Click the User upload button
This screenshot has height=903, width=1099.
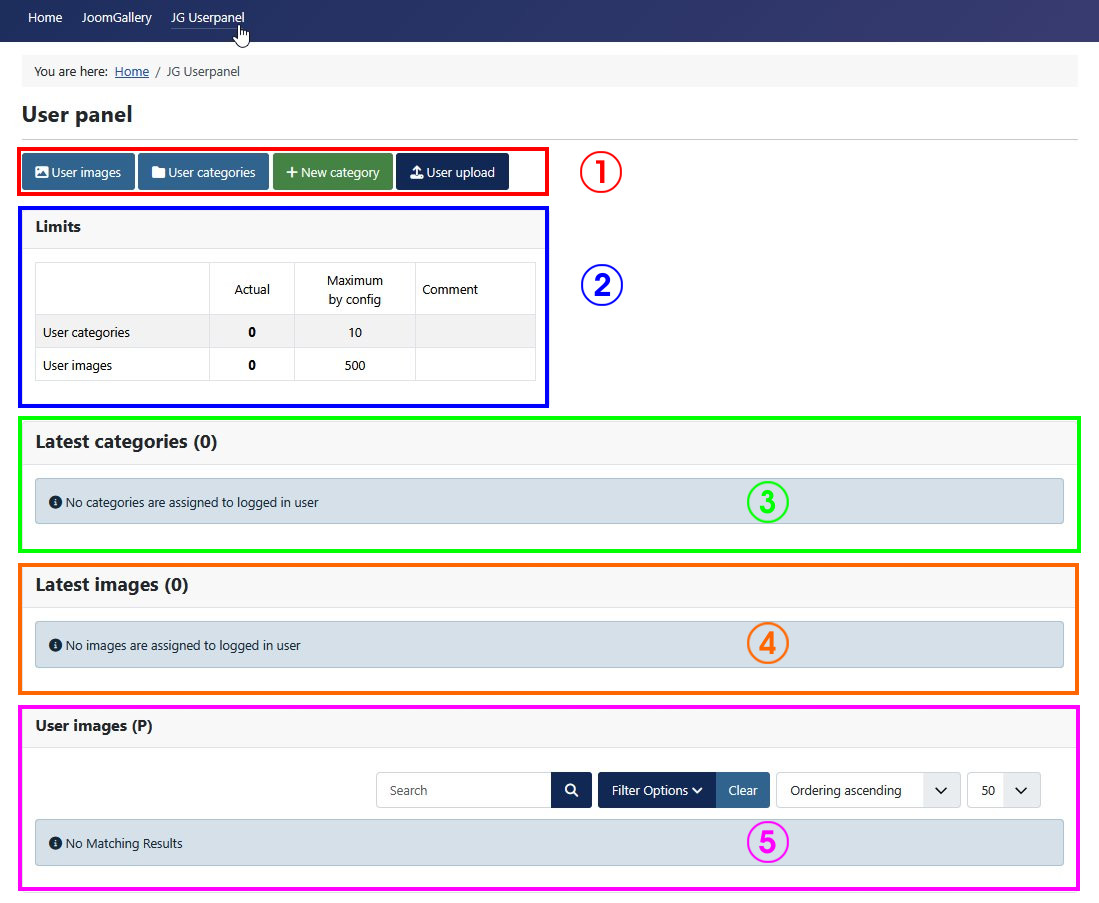tap(452, 172)
